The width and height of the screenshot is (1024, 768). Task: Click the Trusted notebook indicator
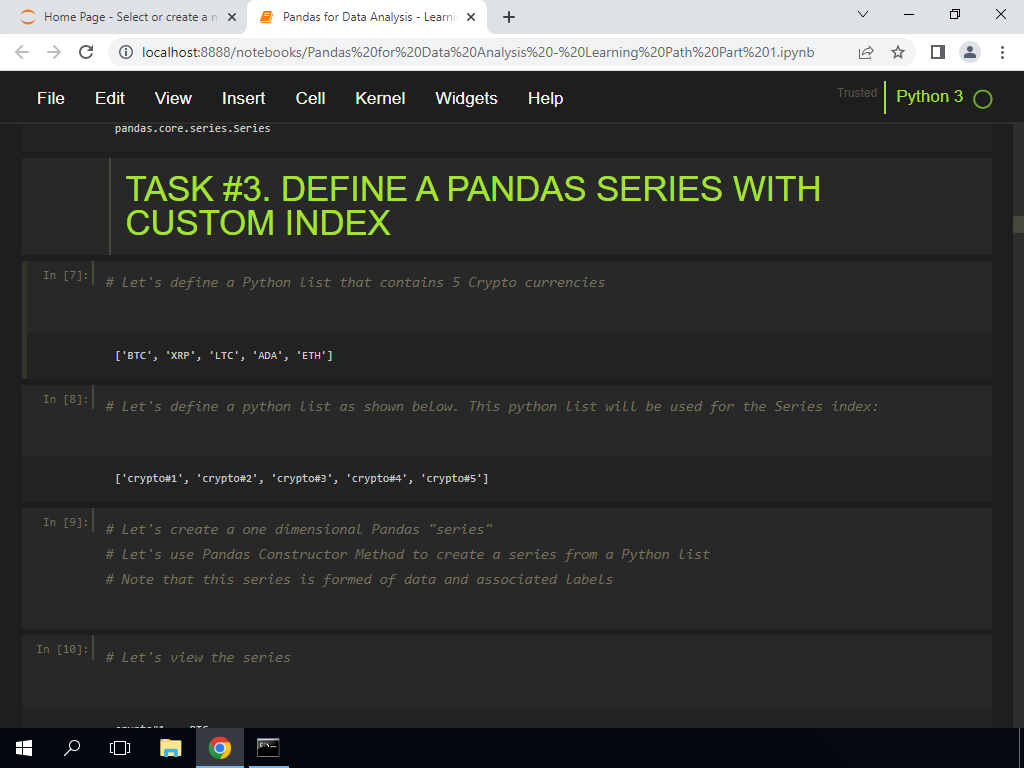pos(856,92)
